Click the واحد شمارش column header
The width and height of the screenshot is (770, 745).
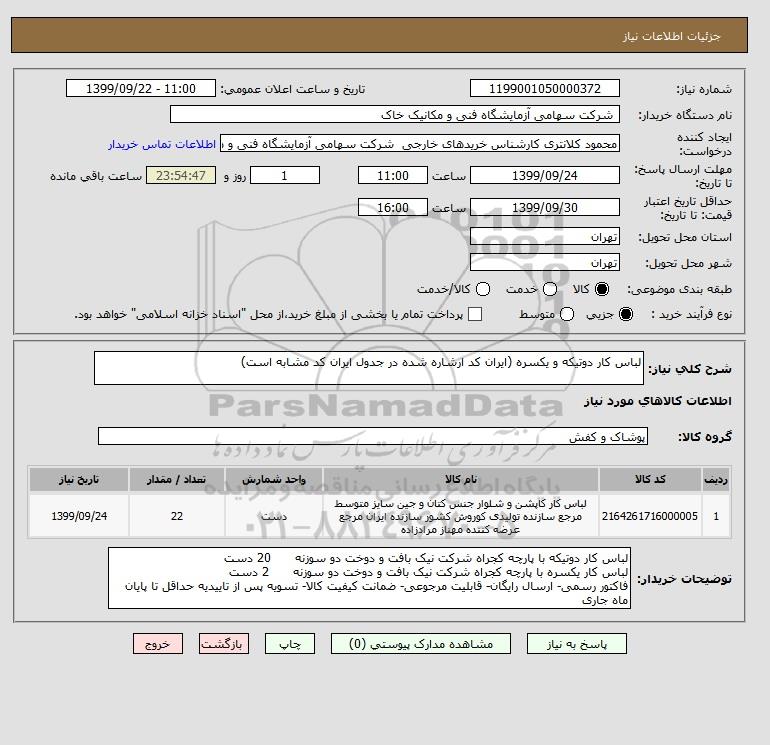pos(274,479)
